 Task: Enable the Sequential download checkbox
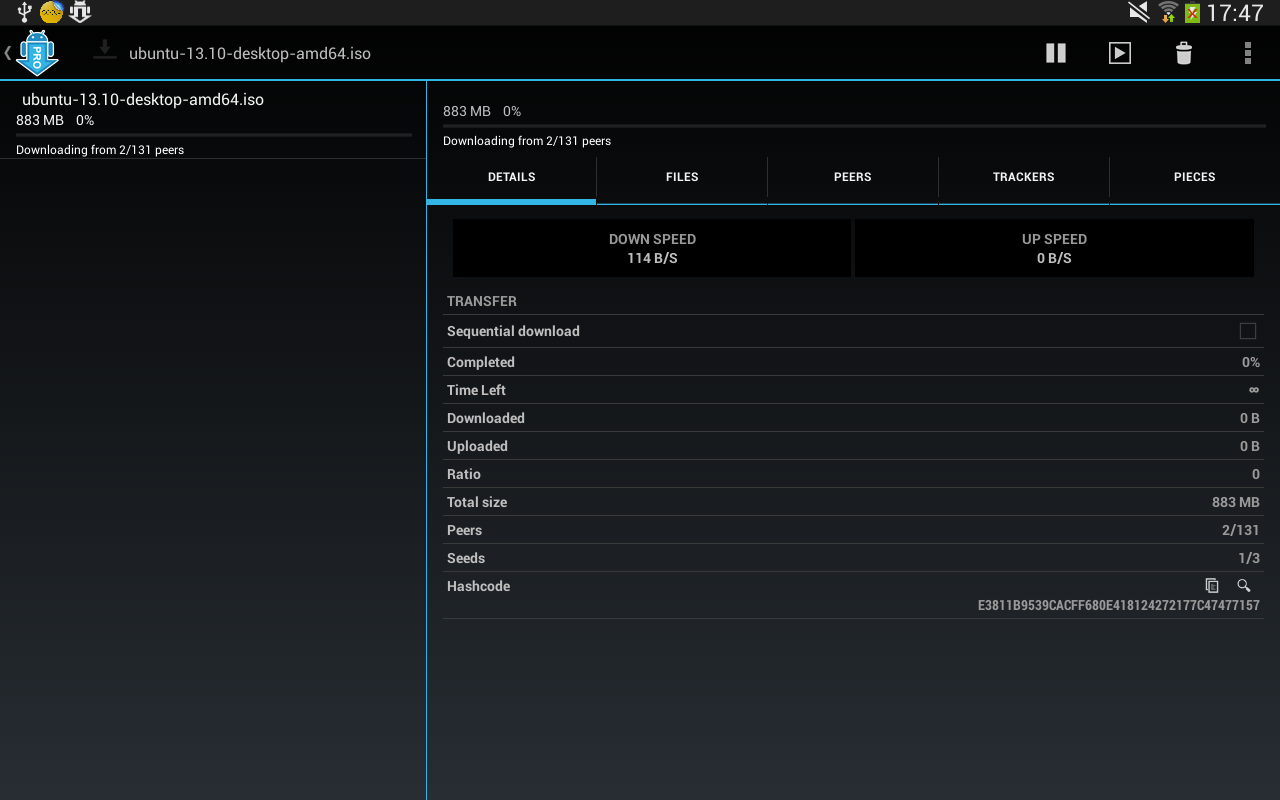tap(1247, 331)
